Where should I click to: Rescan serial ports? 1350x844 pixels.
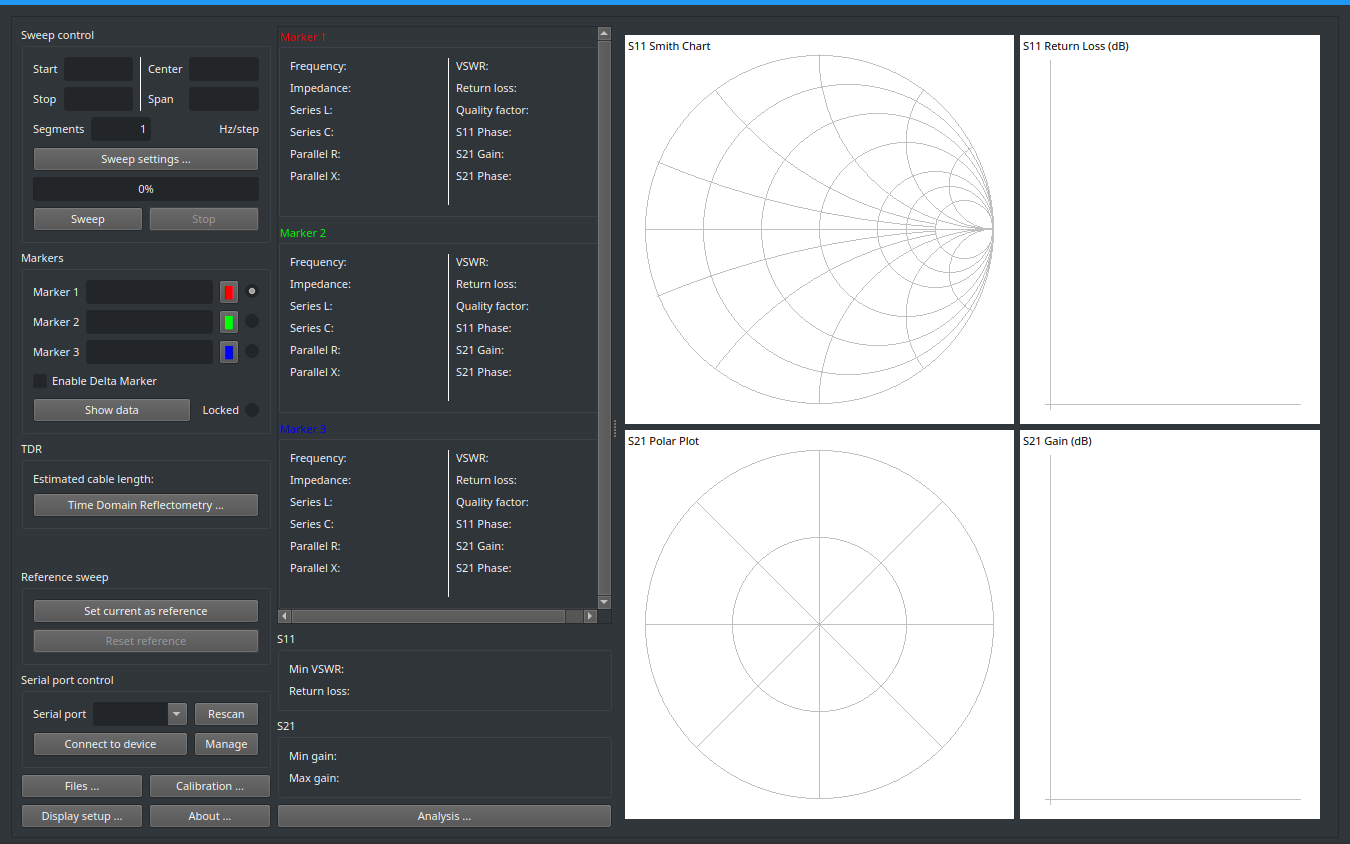(x=226, y=714)
